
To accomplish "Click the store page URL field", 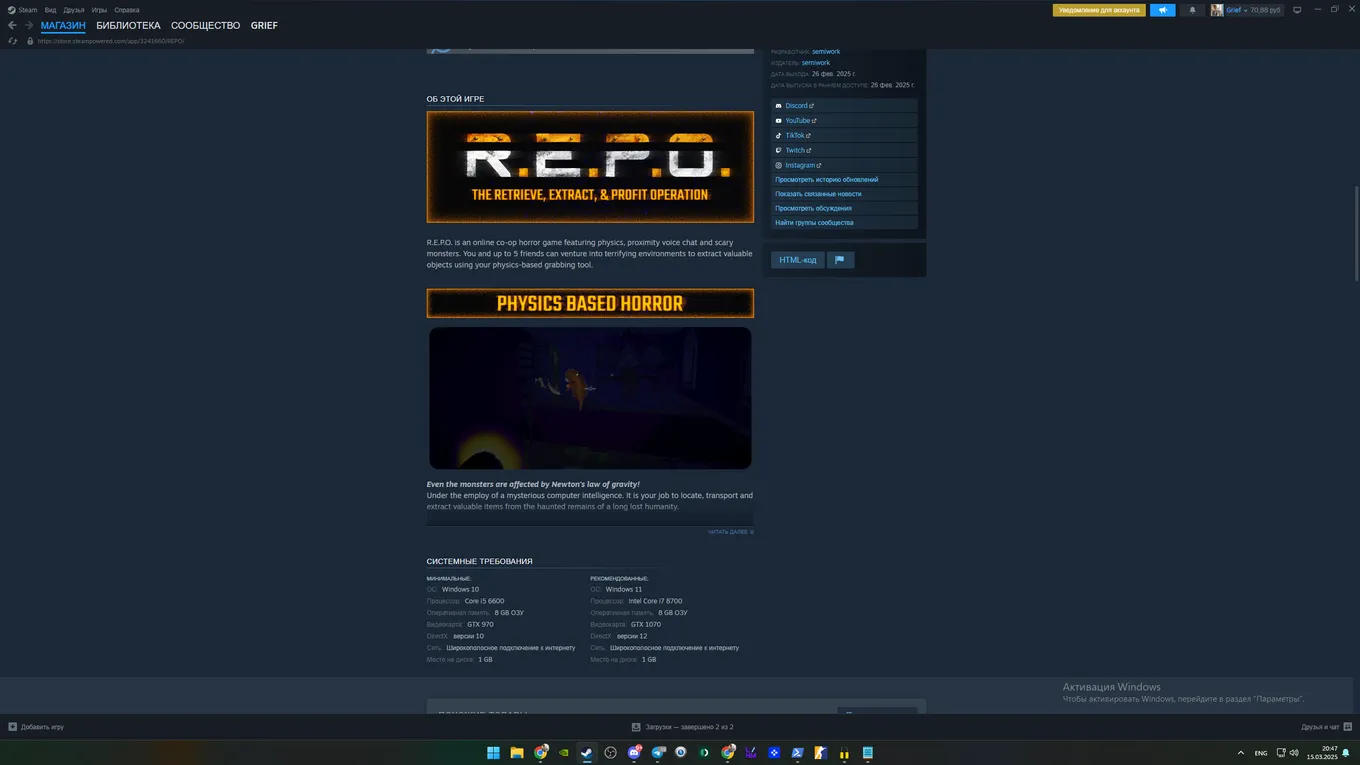I will (111, 41).
